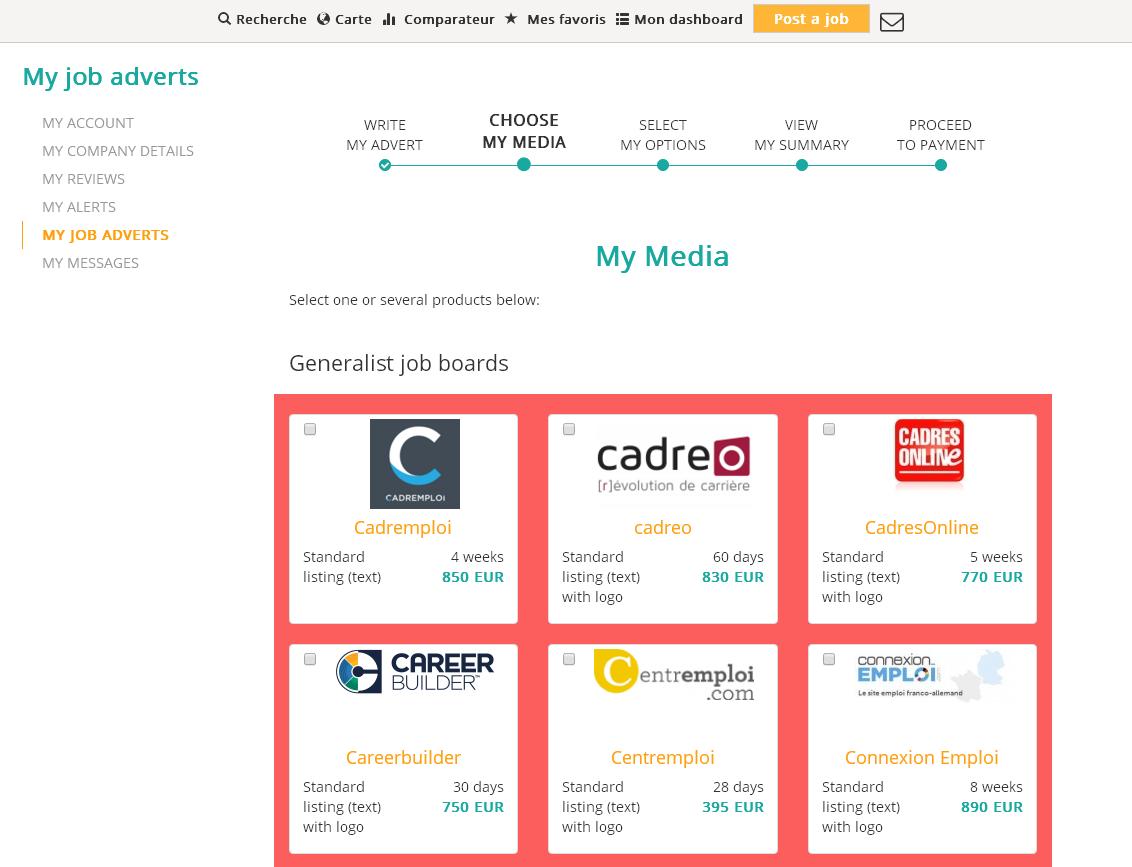Tick the Cadremploi checkbox
The height and width of the screenshot is (867, 1132).
click(x=310, y=430)
